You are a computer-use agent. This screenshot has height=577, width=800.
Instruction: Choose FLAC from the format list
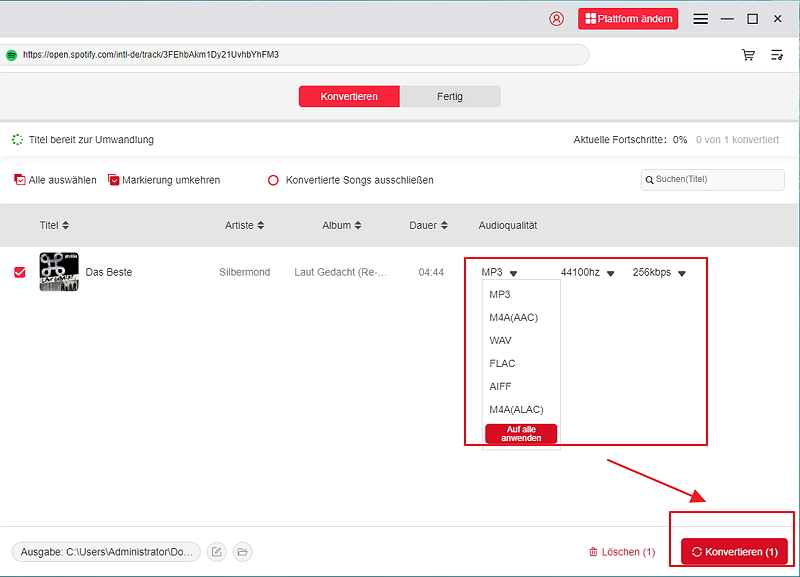pos(503,363)
